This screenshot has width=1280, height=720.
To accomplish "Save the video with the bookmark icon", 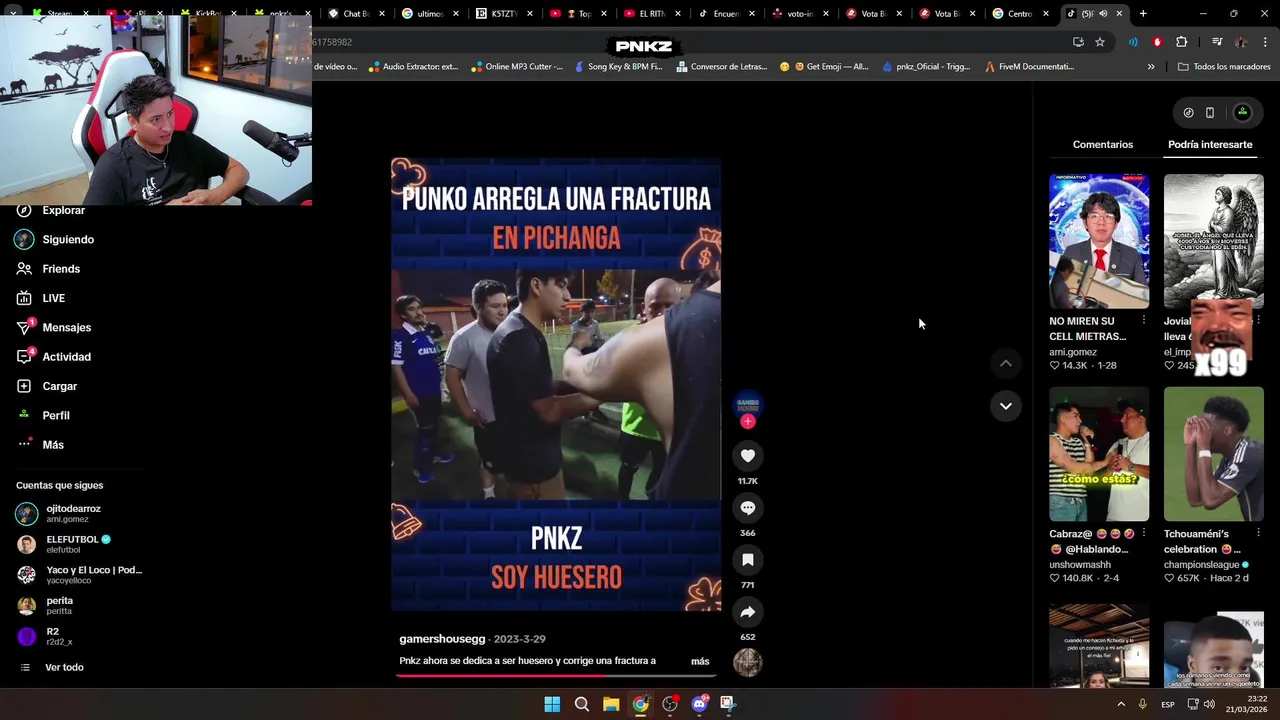I will (x=748, y=560).
